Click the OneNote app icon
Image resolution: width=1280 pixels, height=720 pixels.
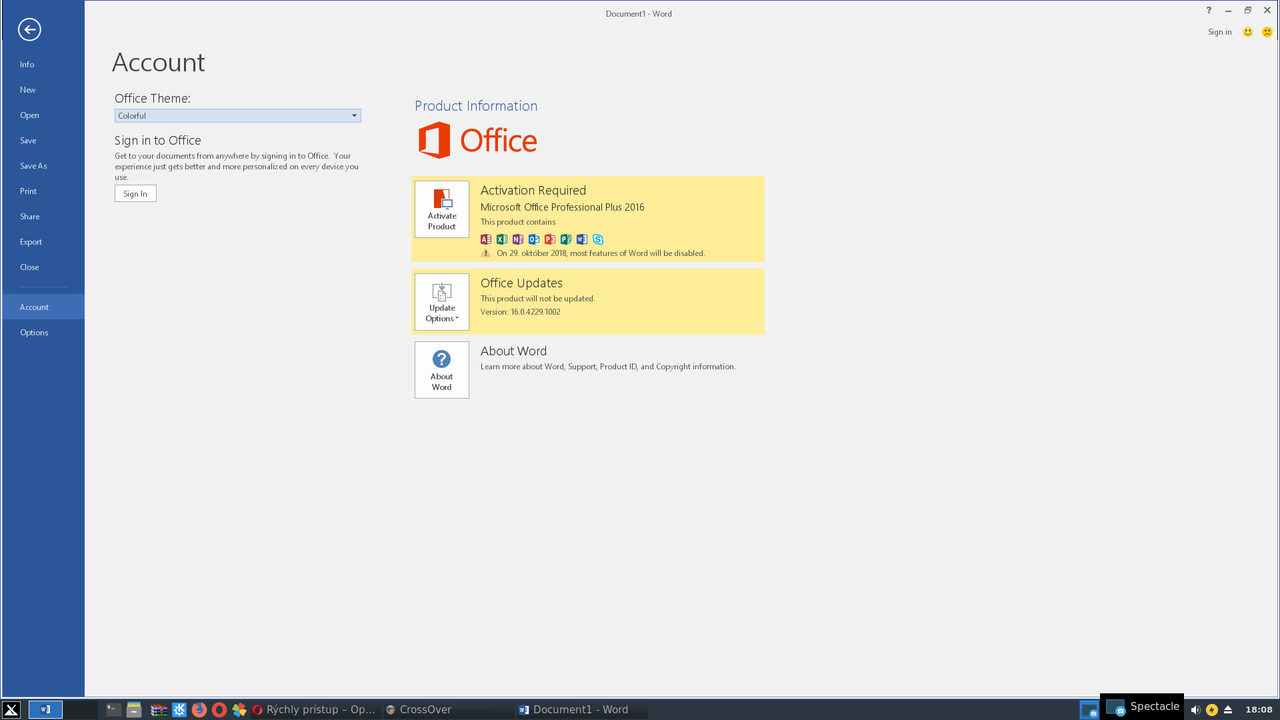(x=518, y=239)
